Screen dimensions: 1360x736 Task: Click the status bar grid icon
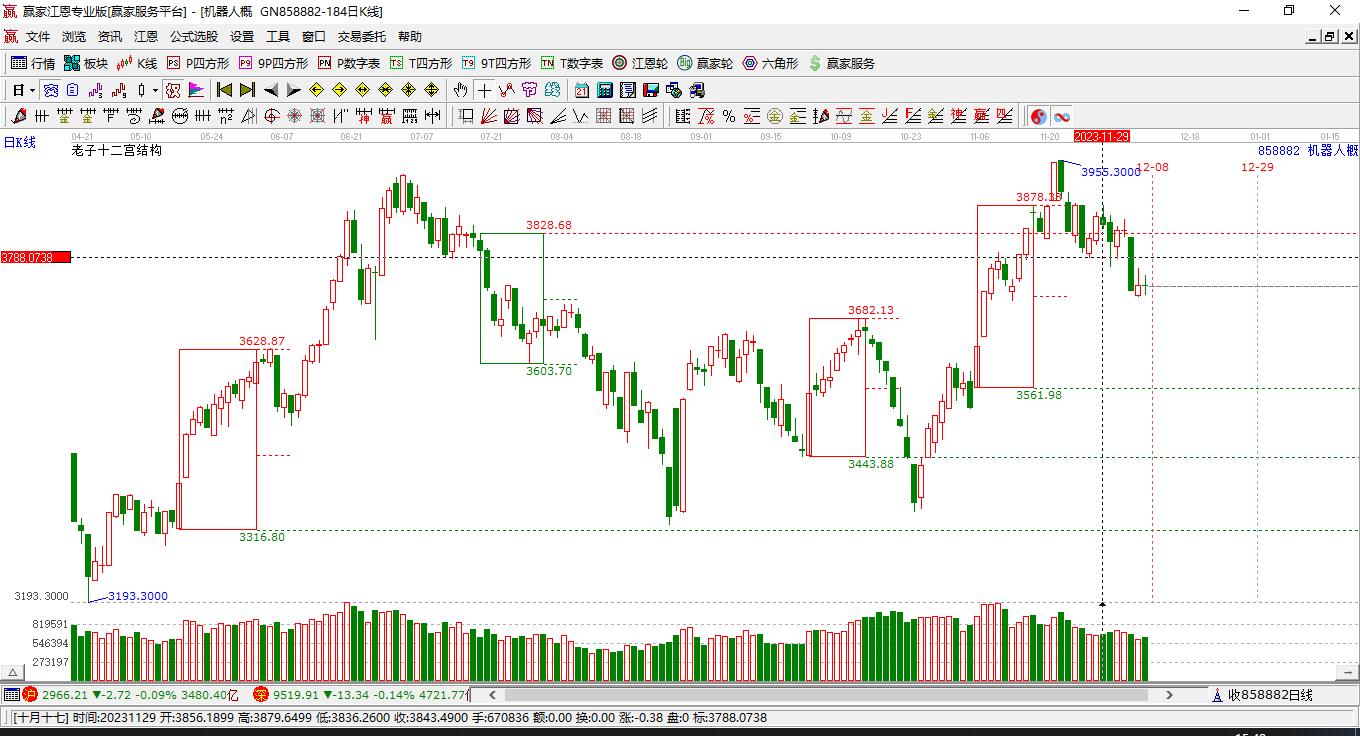pos(11,694)
